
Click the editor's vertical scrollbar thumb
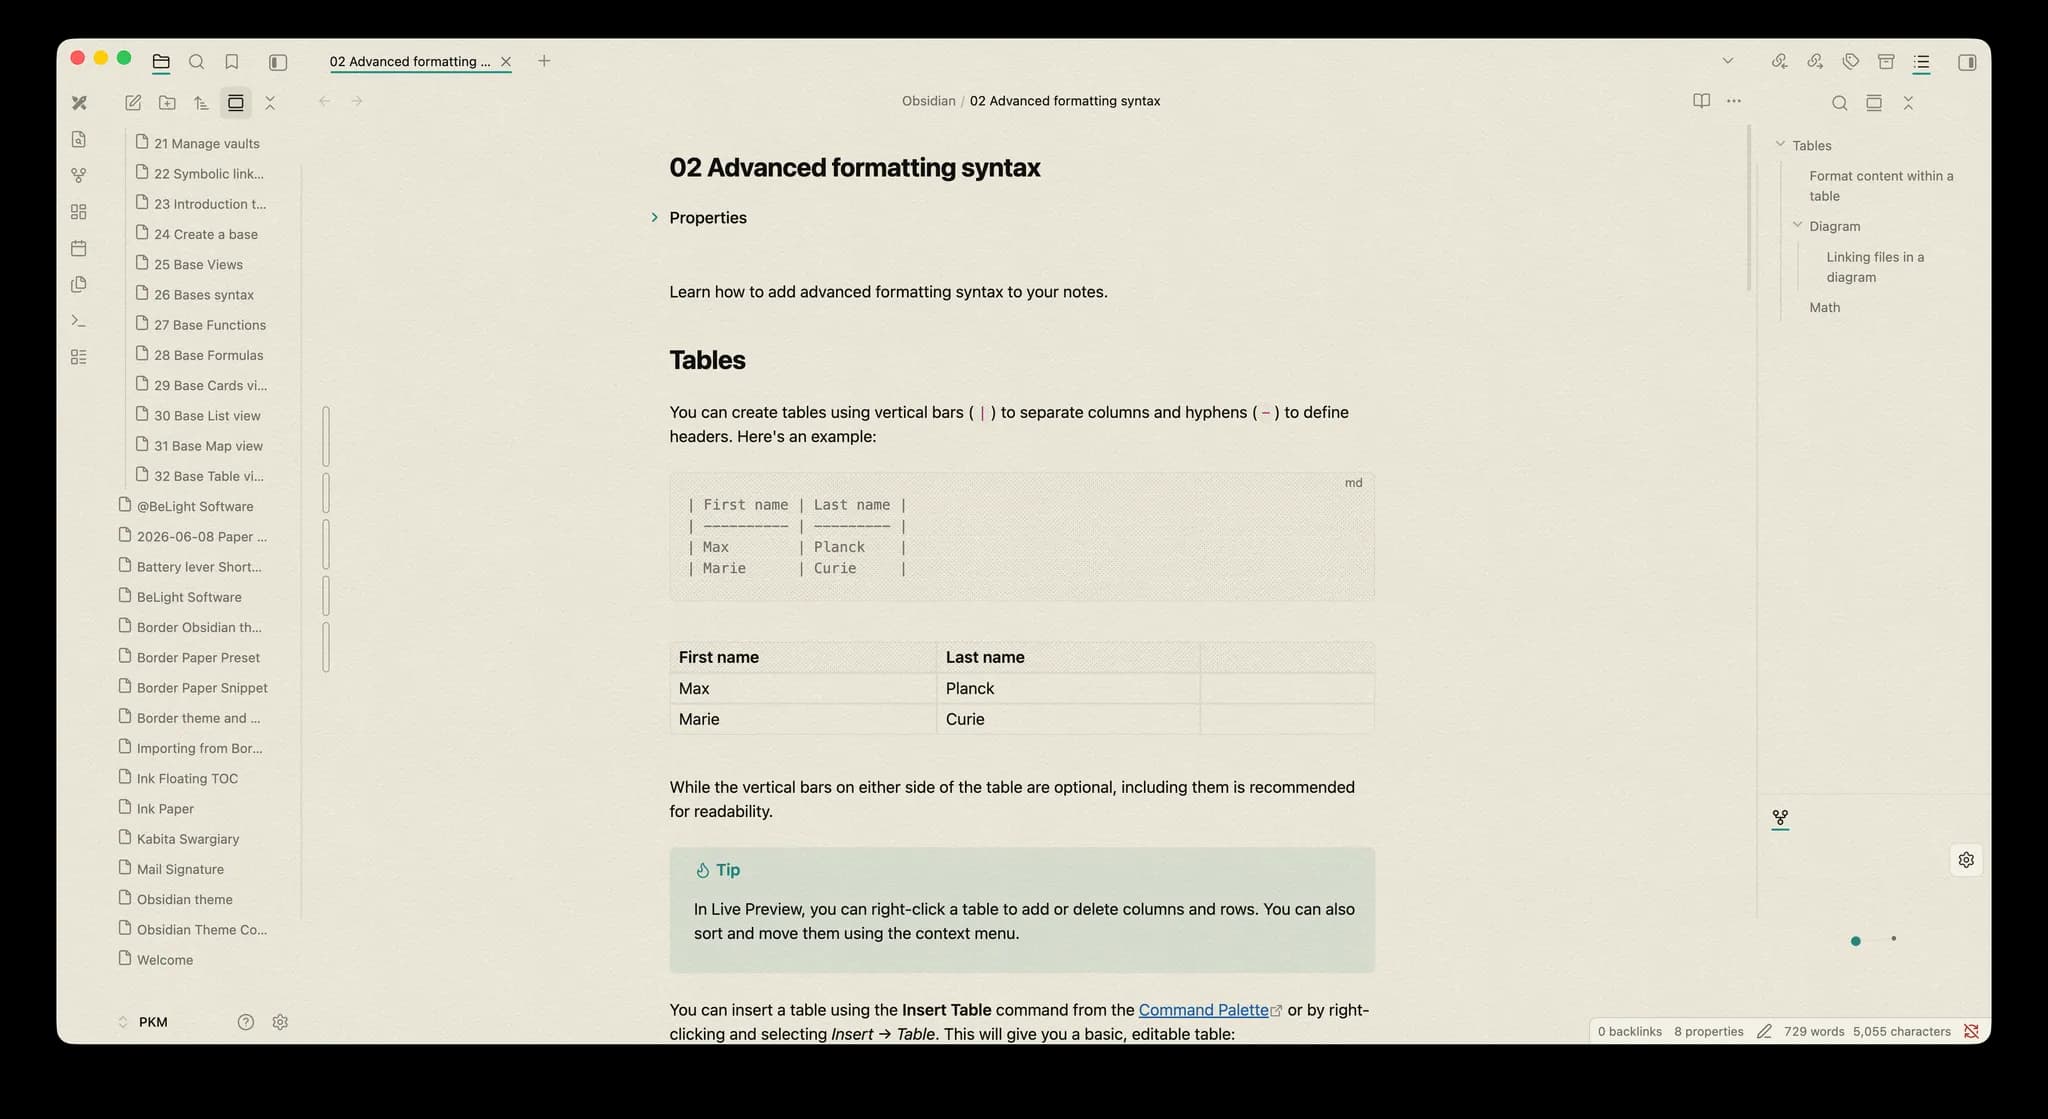click(1749, 207)
